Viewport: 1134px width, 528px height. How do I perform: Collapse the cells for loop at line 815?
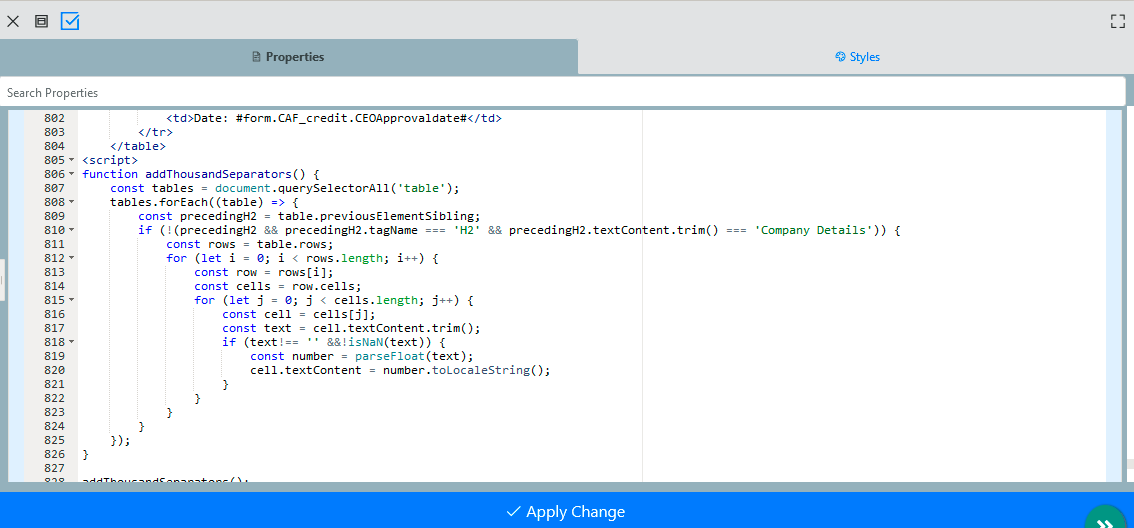point(73,300)
